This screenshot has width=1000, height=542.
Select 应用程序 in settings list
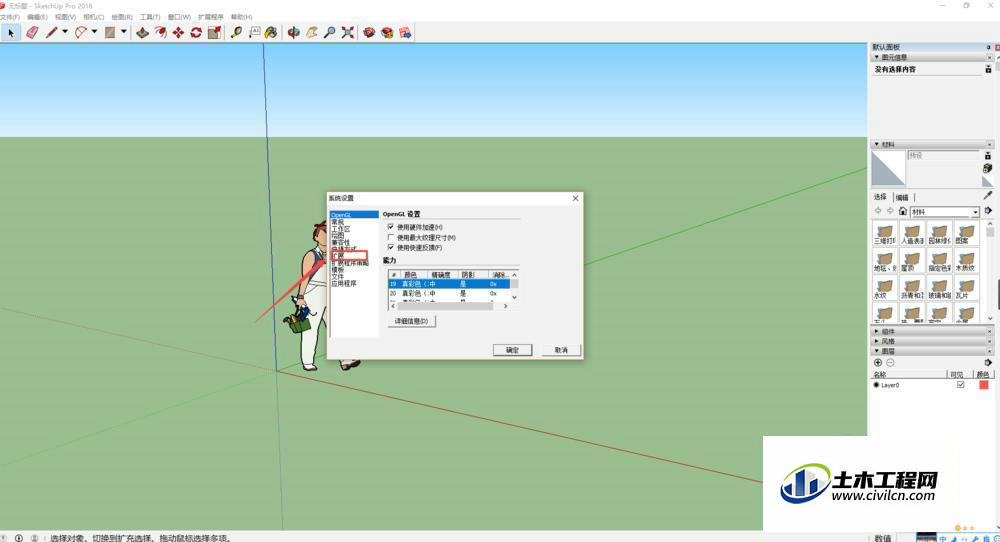(344, 283)
